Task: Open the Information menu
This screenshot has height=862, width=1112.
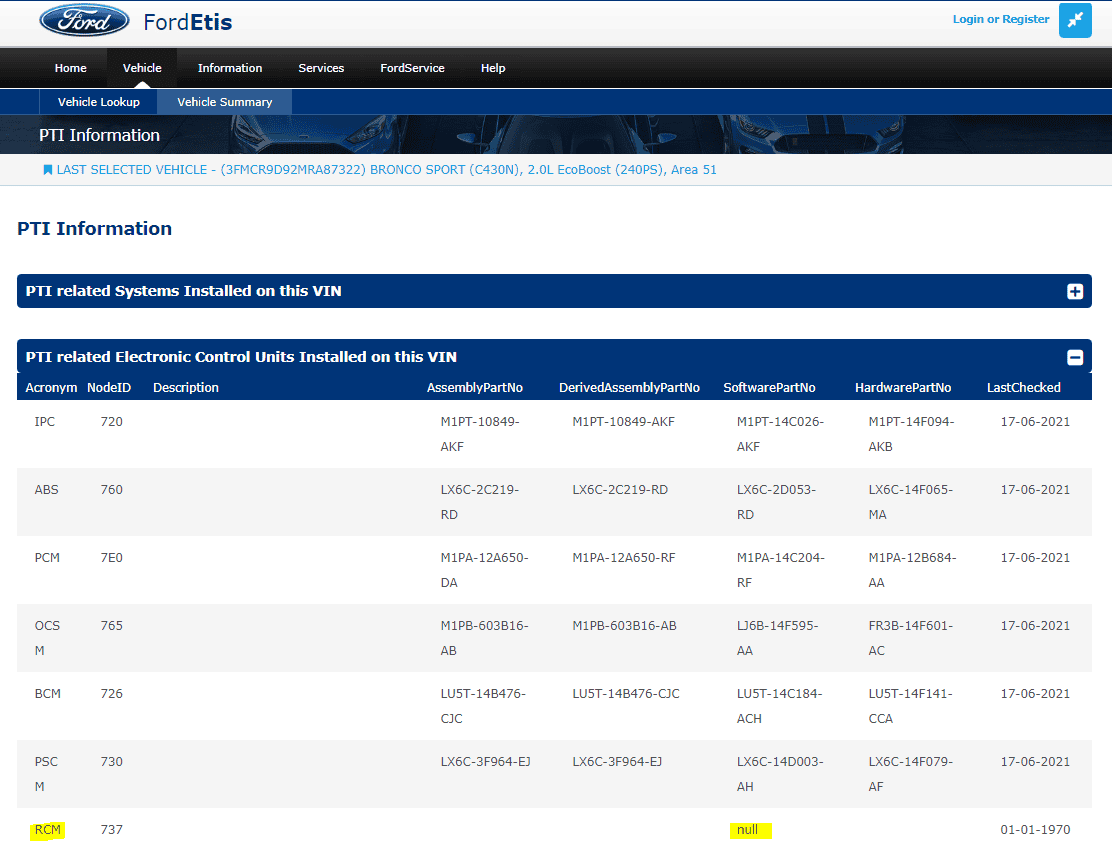Action: pyautogui.click(x=230, y=68)
